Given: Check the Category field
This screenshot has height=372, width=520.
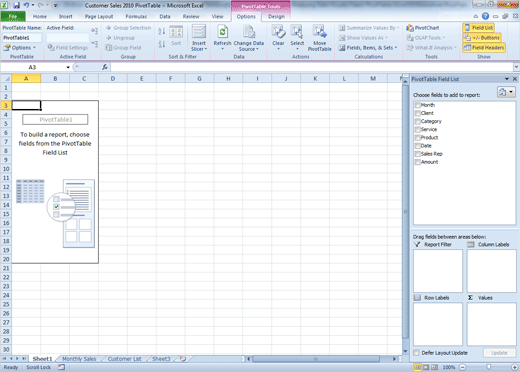Looking at the screenshot, I should click(417, 121).
